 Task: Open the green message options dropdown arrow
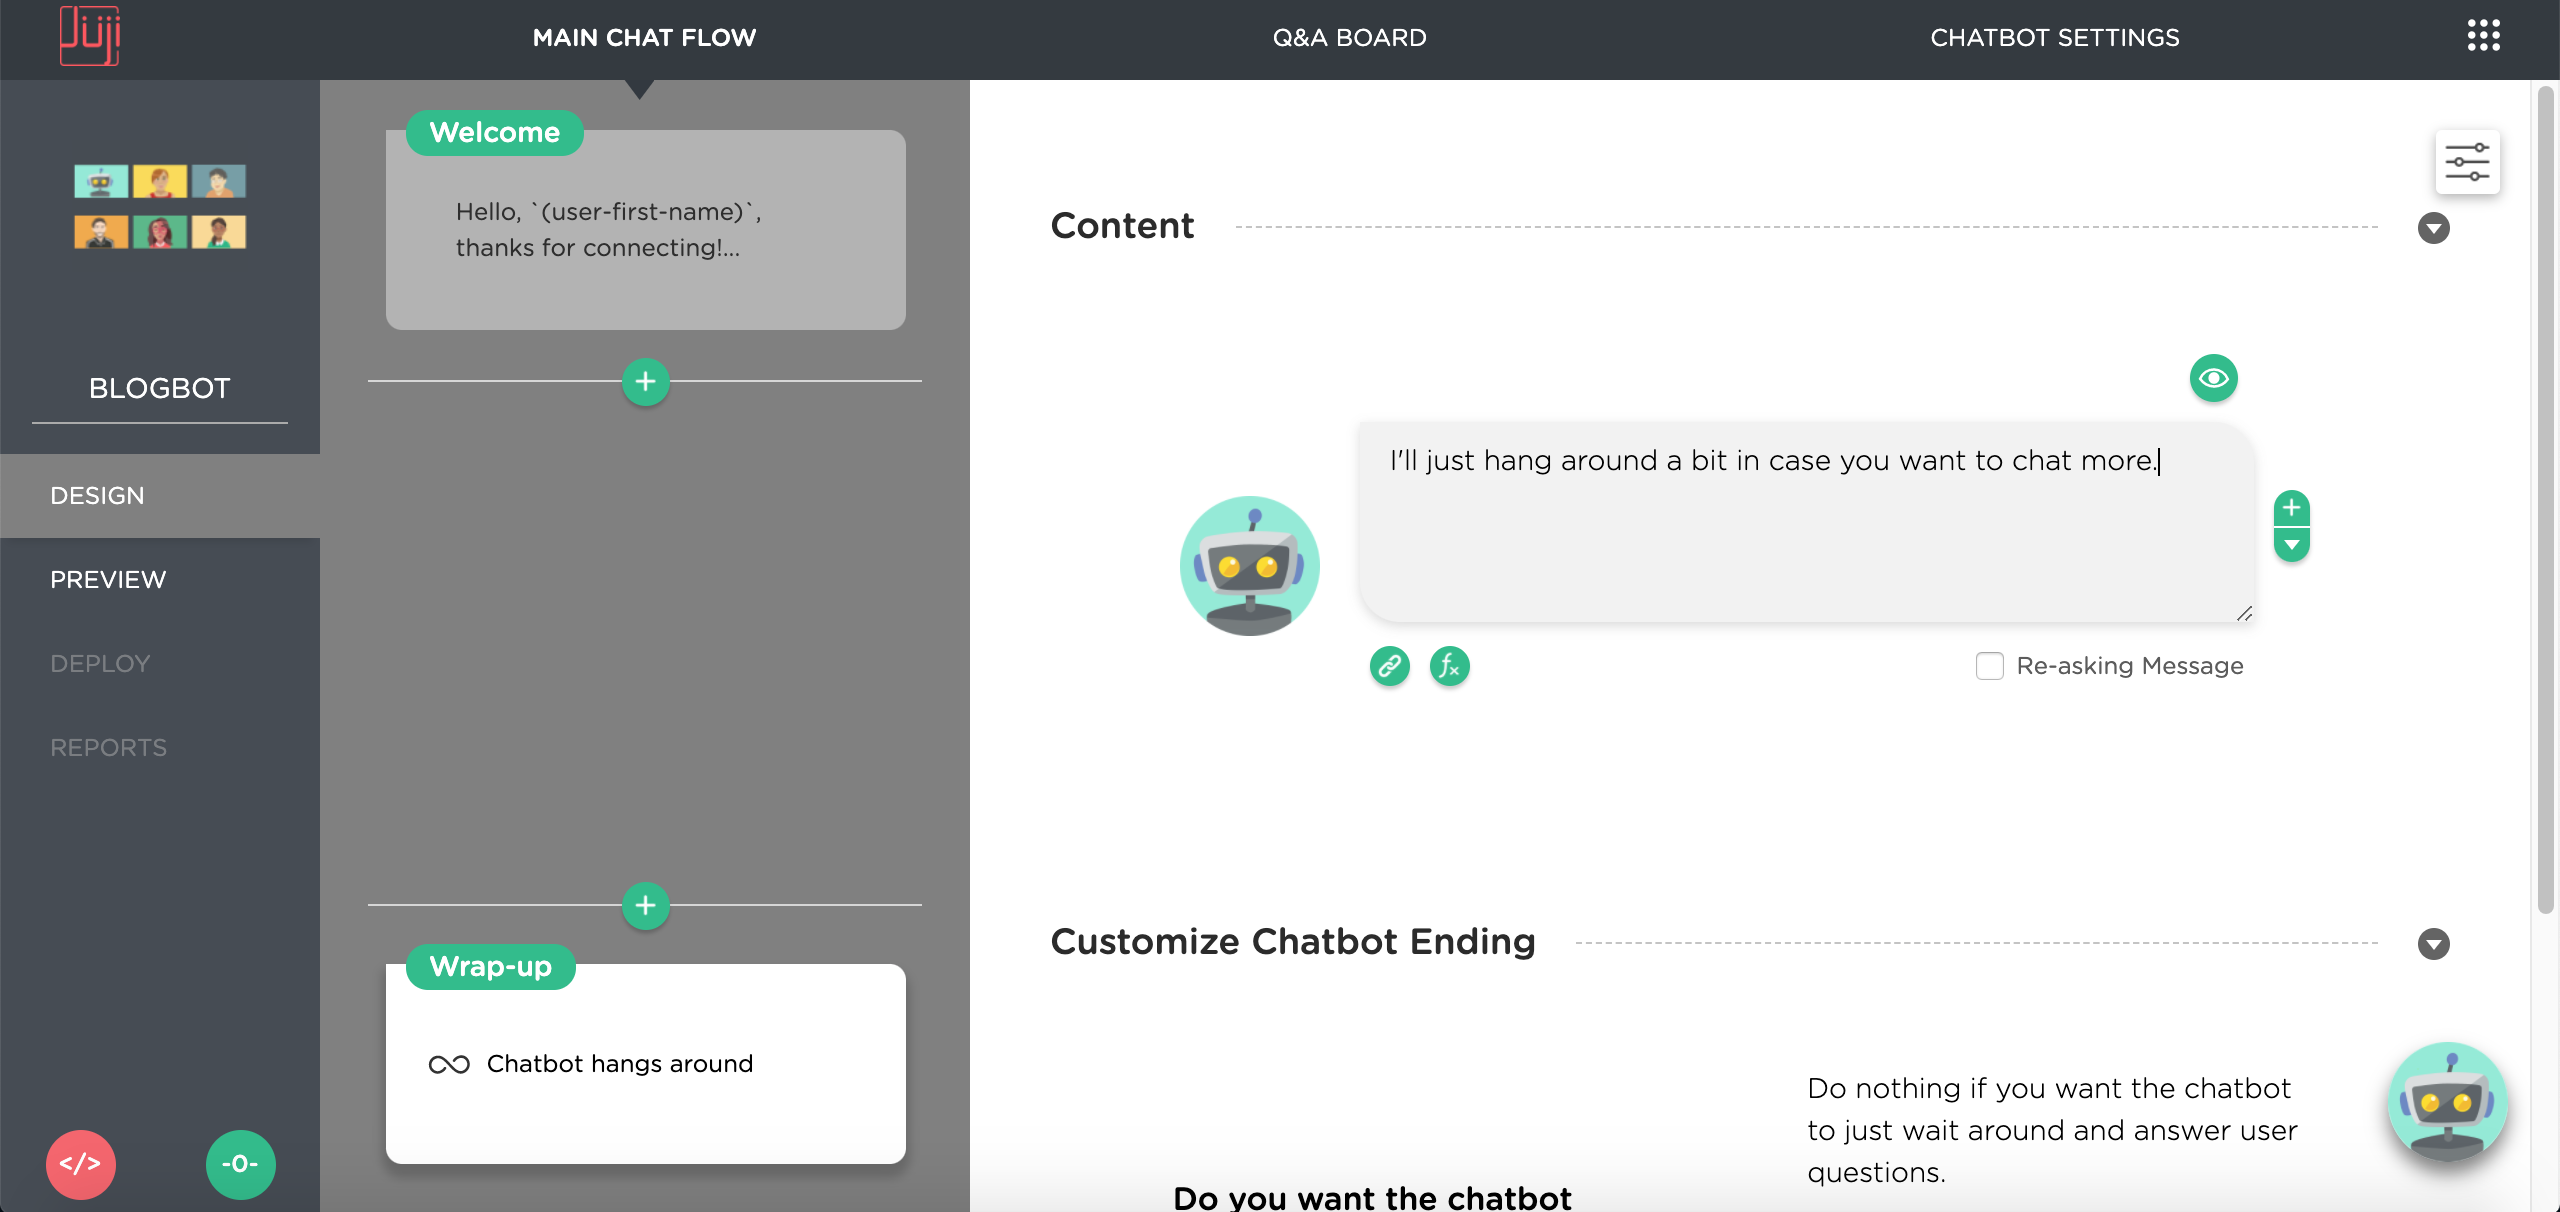point(2291,545)
